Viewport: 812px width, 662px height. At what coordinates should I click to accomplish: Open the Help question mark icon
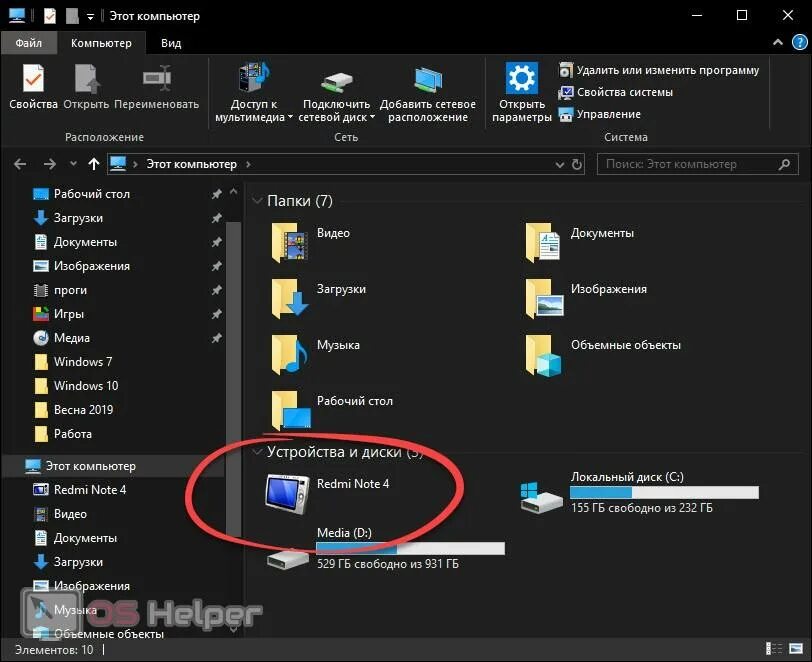click(800, 42)
